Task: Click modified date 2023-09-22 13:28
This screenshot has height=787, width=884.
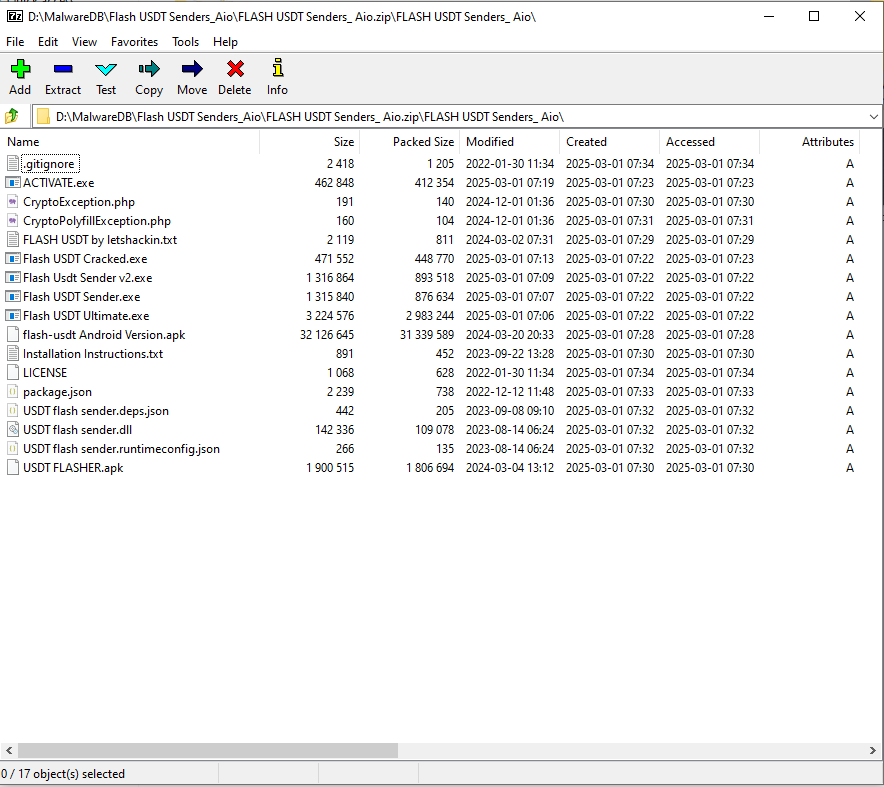Action: (510, 353)
